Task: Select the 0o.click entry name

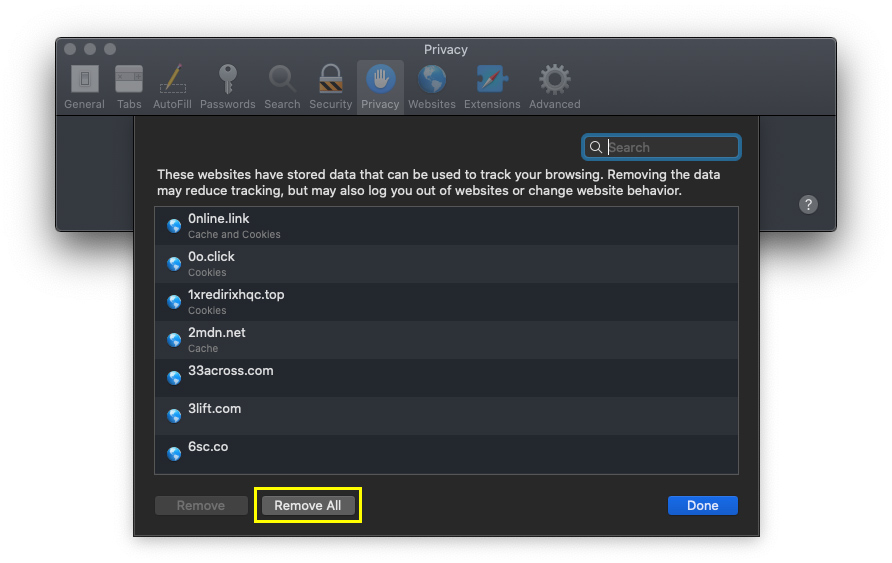Action: coord(211,257)
